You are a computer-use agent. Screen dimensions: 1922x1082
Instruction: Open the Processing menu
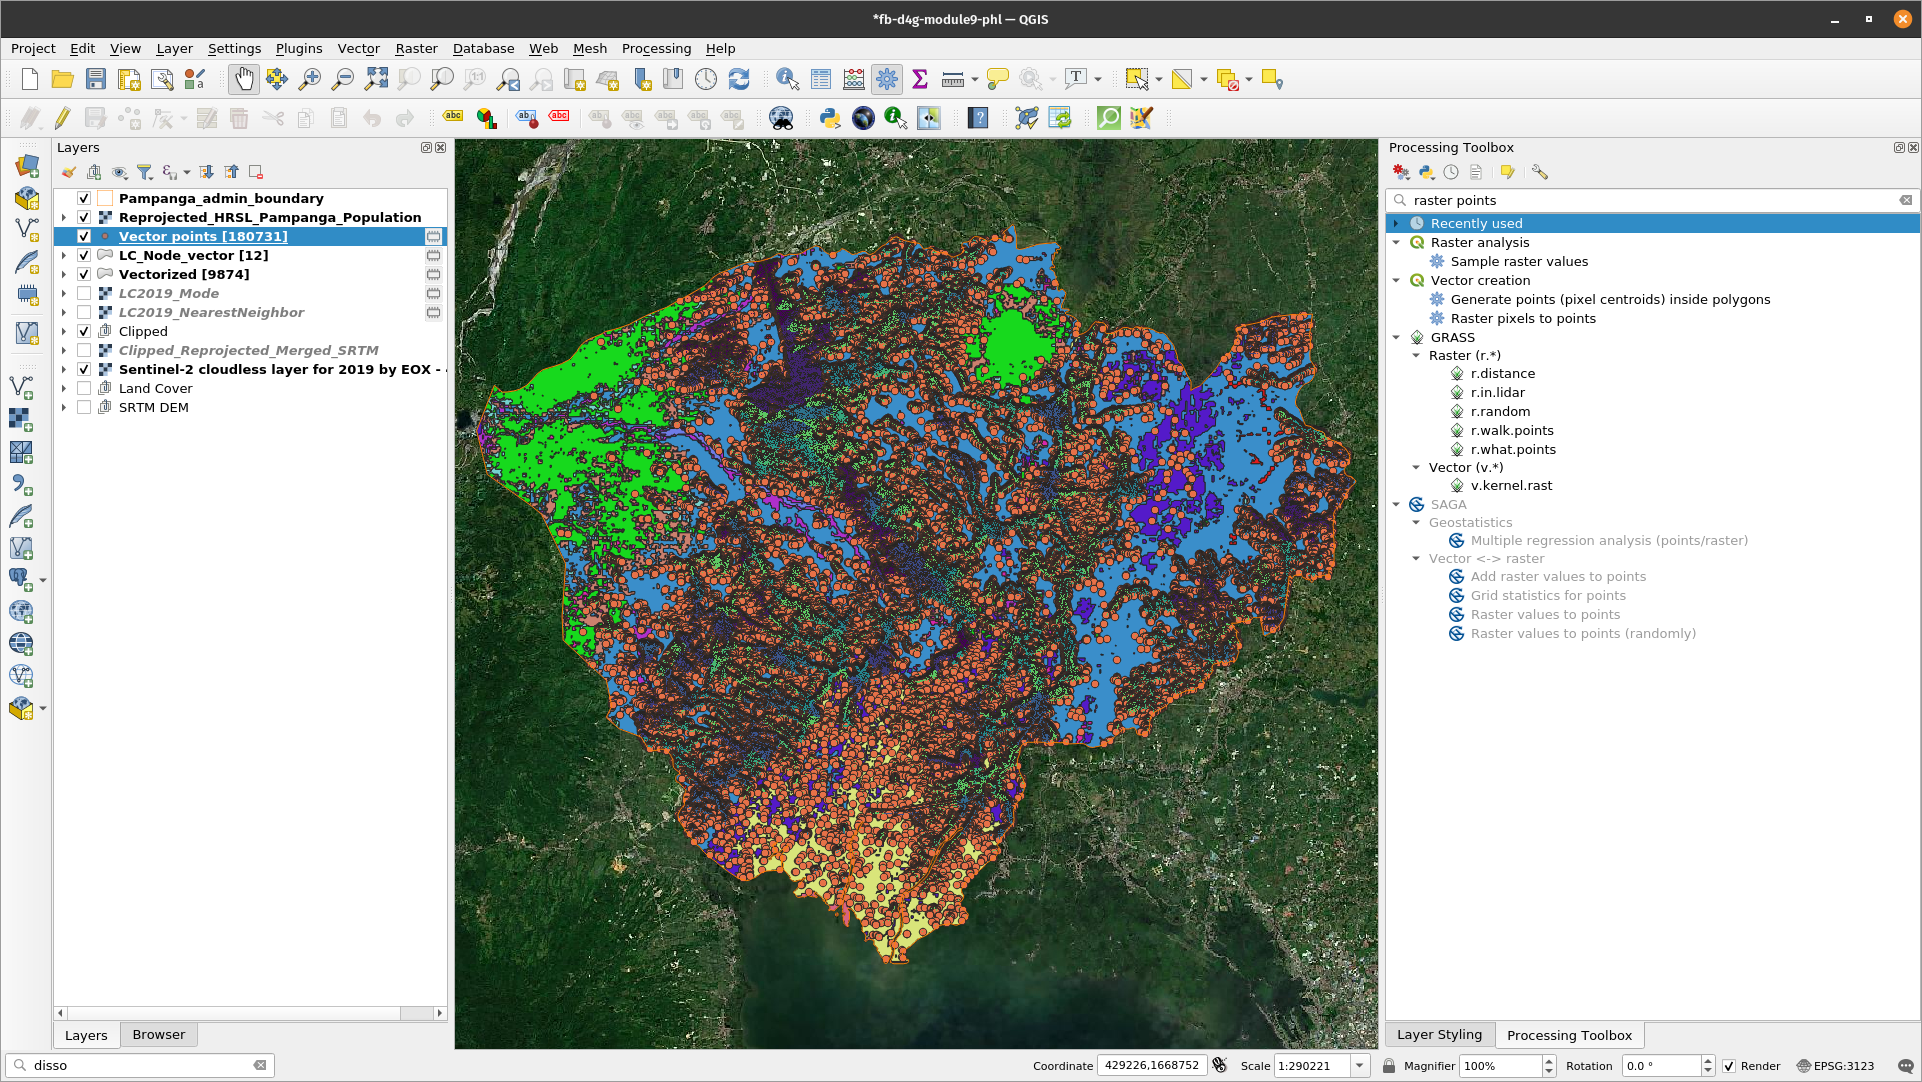655,49
